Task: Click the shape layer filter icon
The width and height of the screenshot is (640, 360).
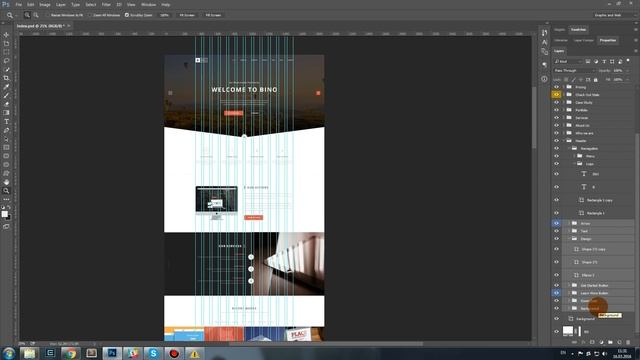Action: [612, 61]
